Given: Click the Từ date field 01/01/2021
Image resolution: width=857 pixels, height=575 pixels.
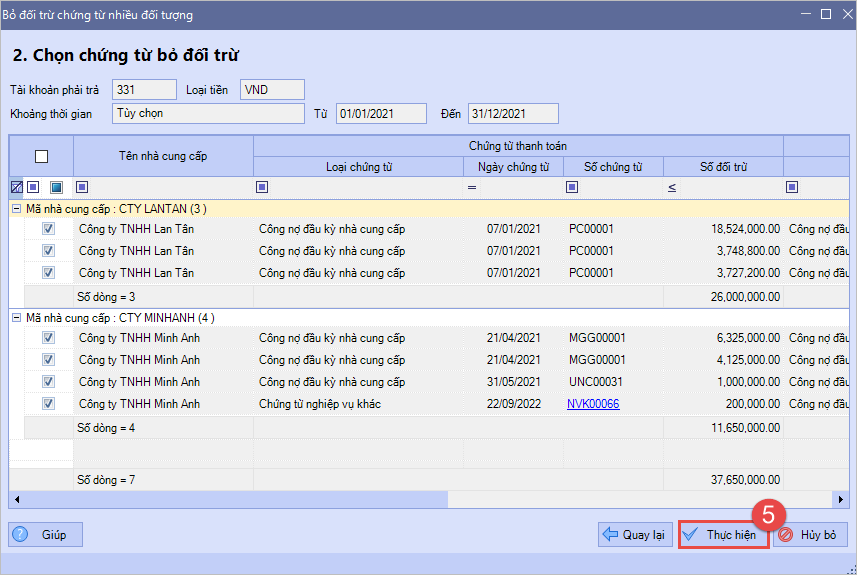Looking at the screenshot, I should point(381,114).
